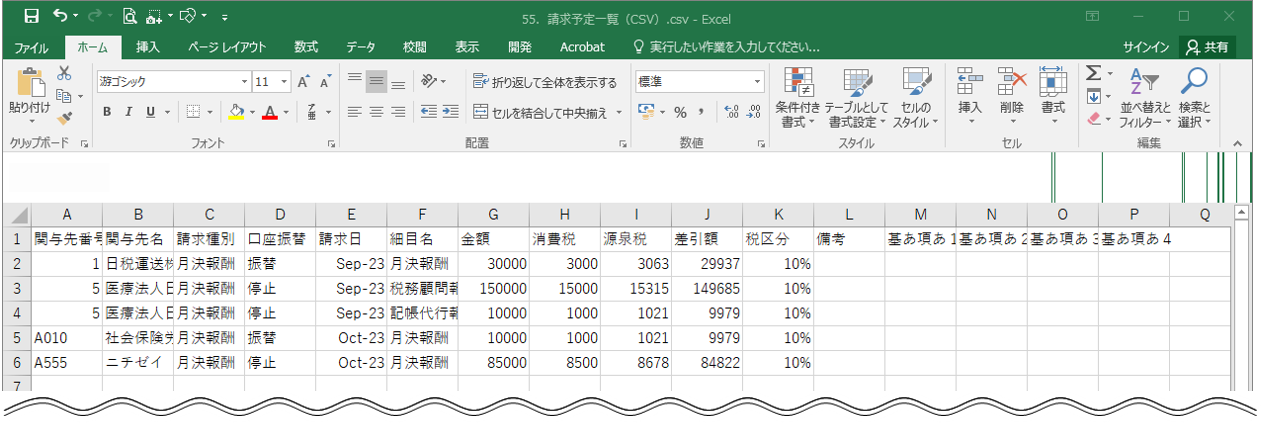Switch to the 挿入 ribbon tab

click(148, 47)
